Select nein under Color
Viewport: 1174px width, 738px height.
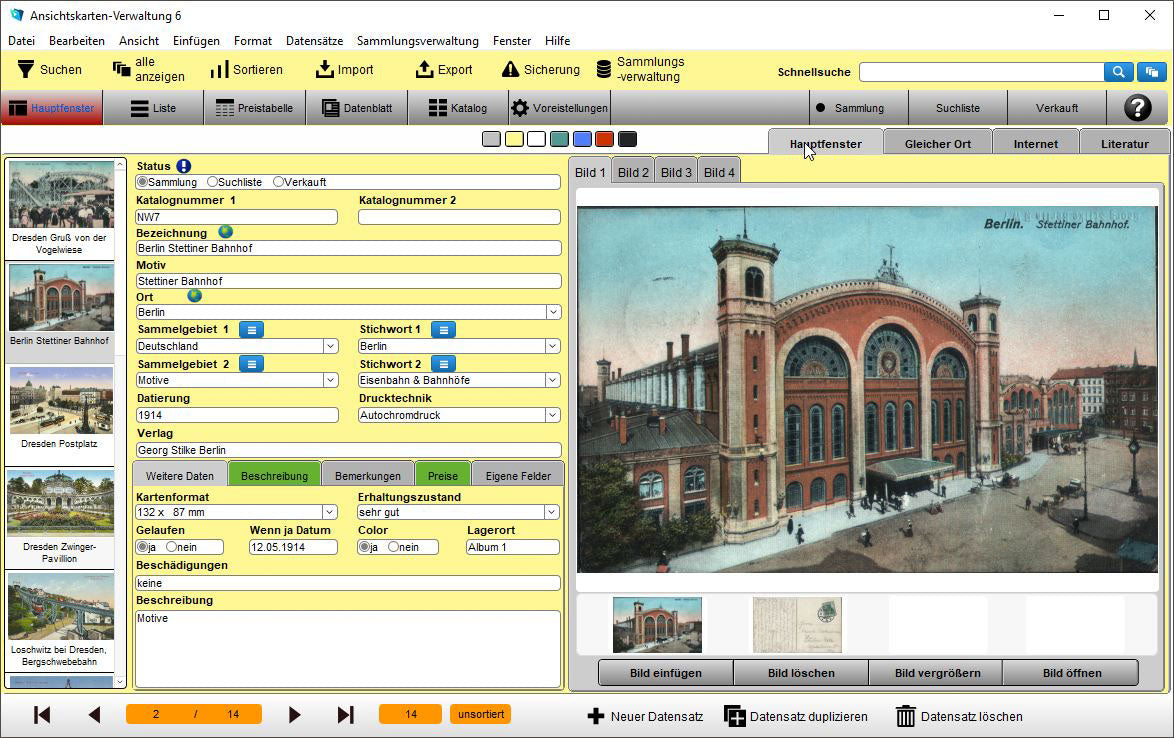pyautogui.click(x=393, y=547)
